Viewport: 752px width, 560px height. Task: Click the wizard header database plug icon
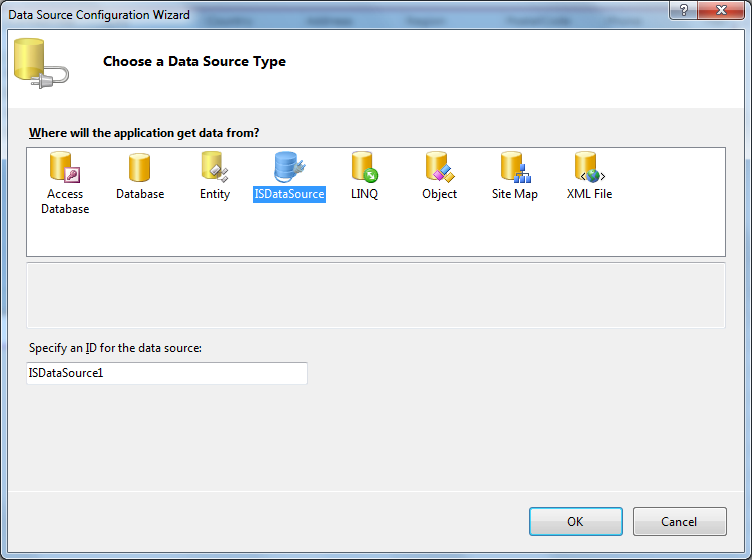[41, 62]
